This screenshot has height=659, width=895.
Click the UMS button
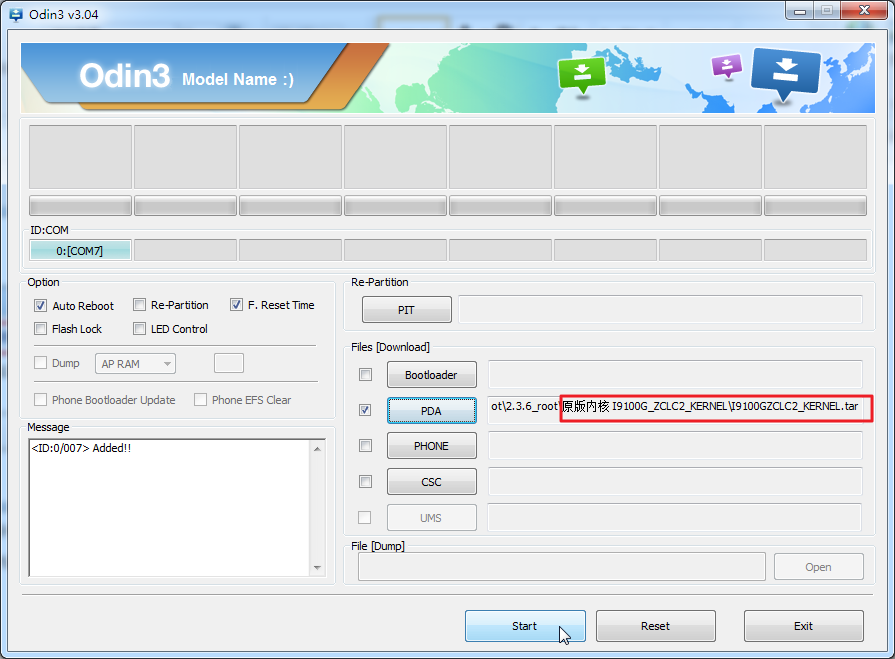click(x=432, y=518)
